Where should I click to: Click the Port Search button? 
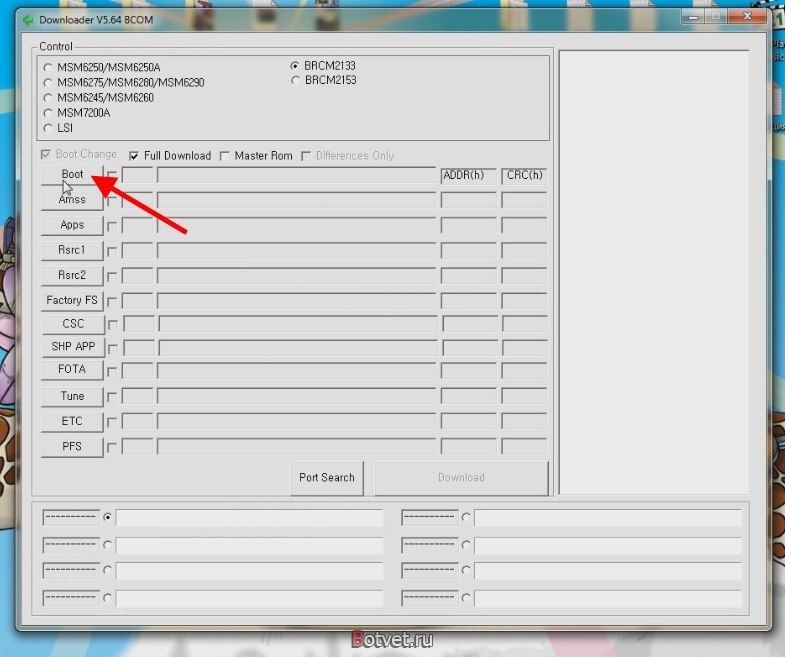click(x=327, y=478)
